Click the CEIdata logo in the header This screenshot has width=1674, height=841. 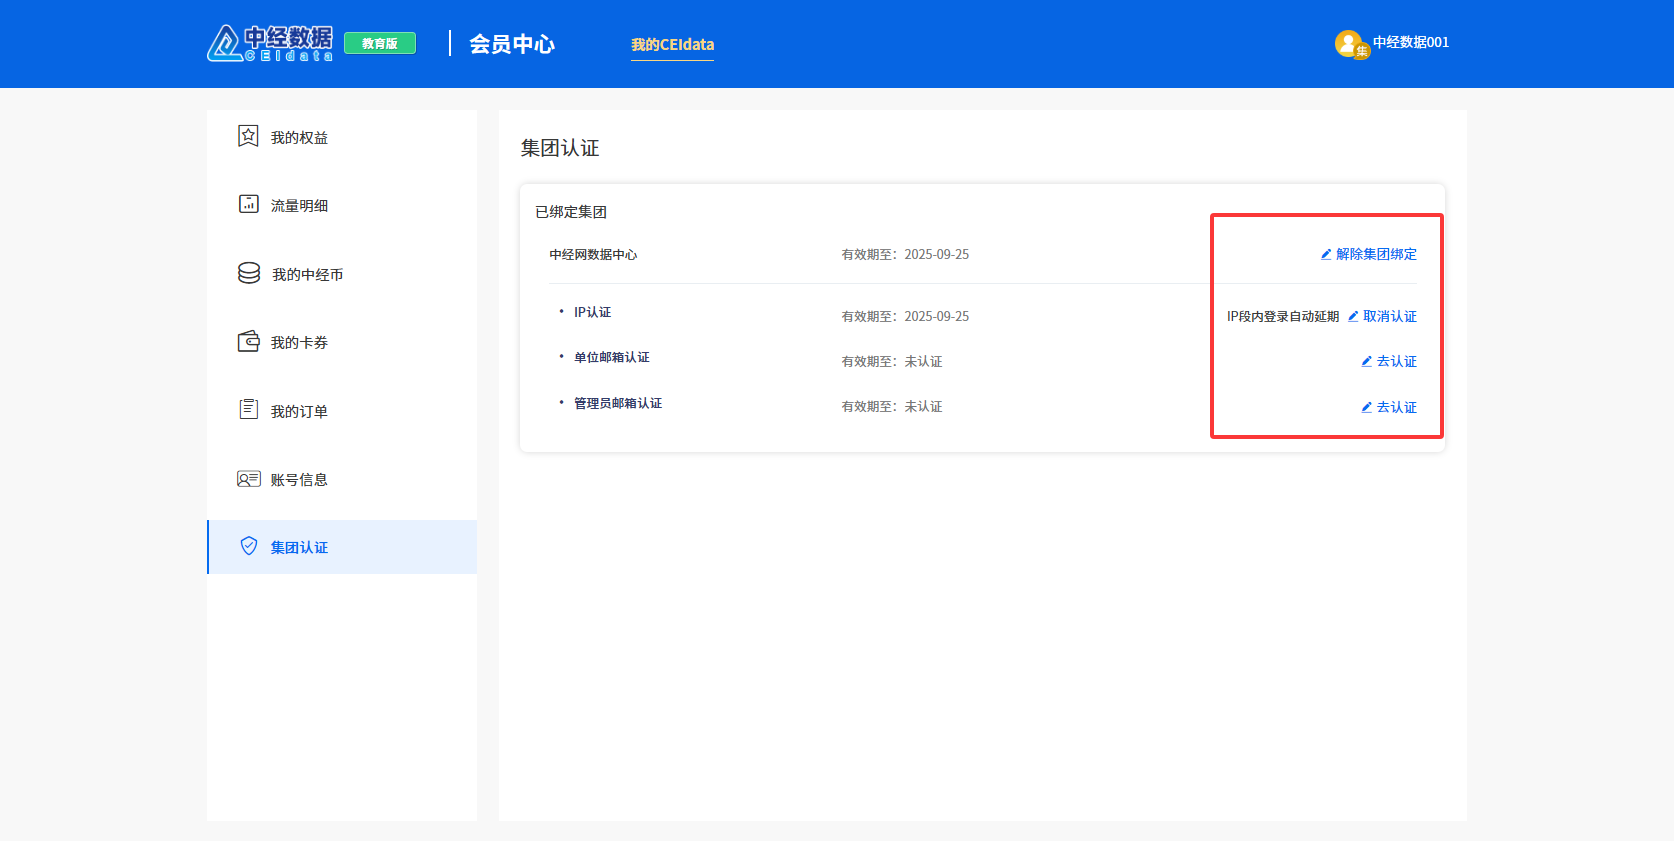pos(270,43)
